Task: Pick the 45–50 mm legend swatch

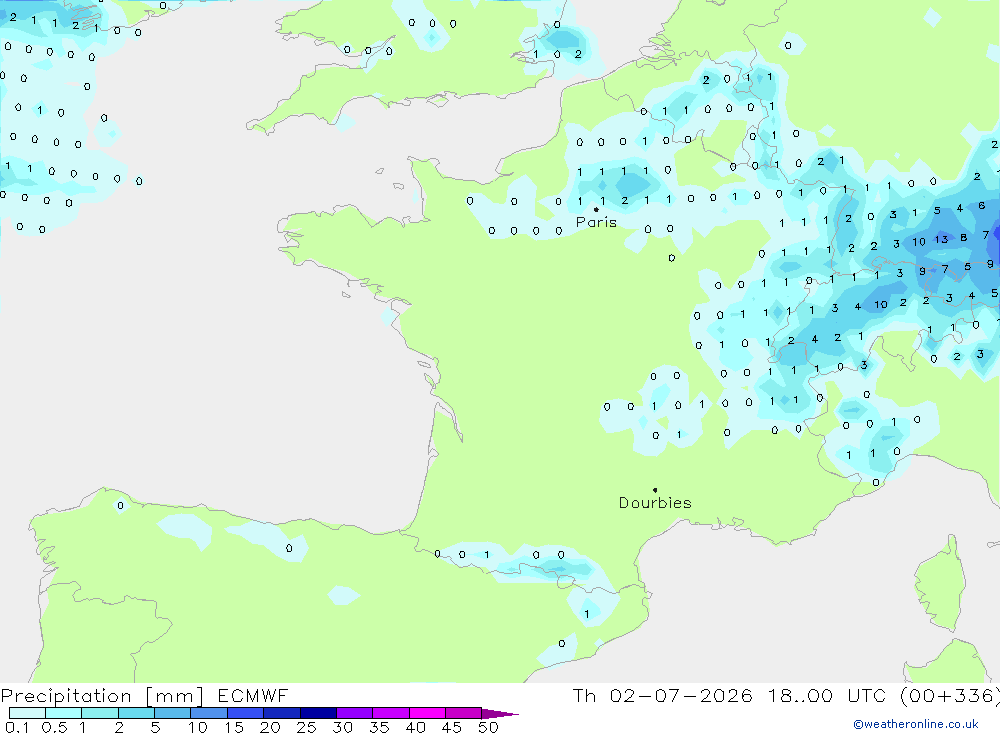Action: [x=464, y=713]
